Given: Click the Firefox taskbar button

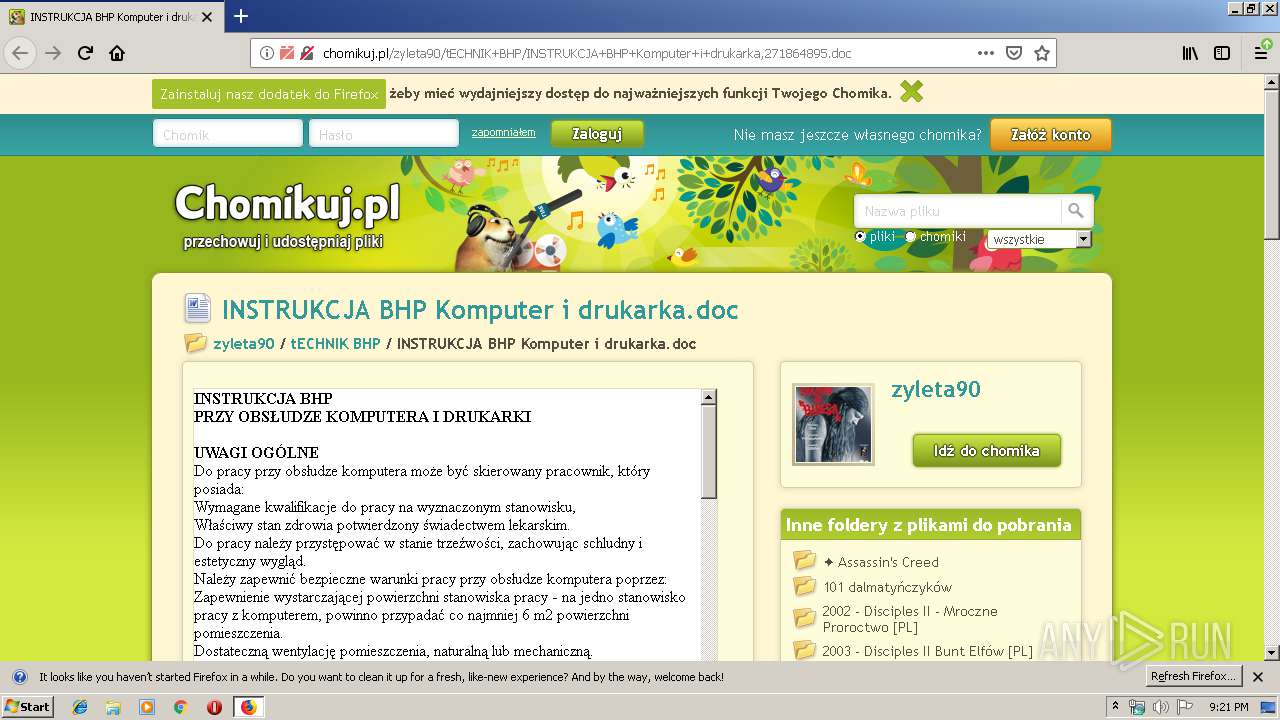Looking at the screenshot, I should pos(248,707).
